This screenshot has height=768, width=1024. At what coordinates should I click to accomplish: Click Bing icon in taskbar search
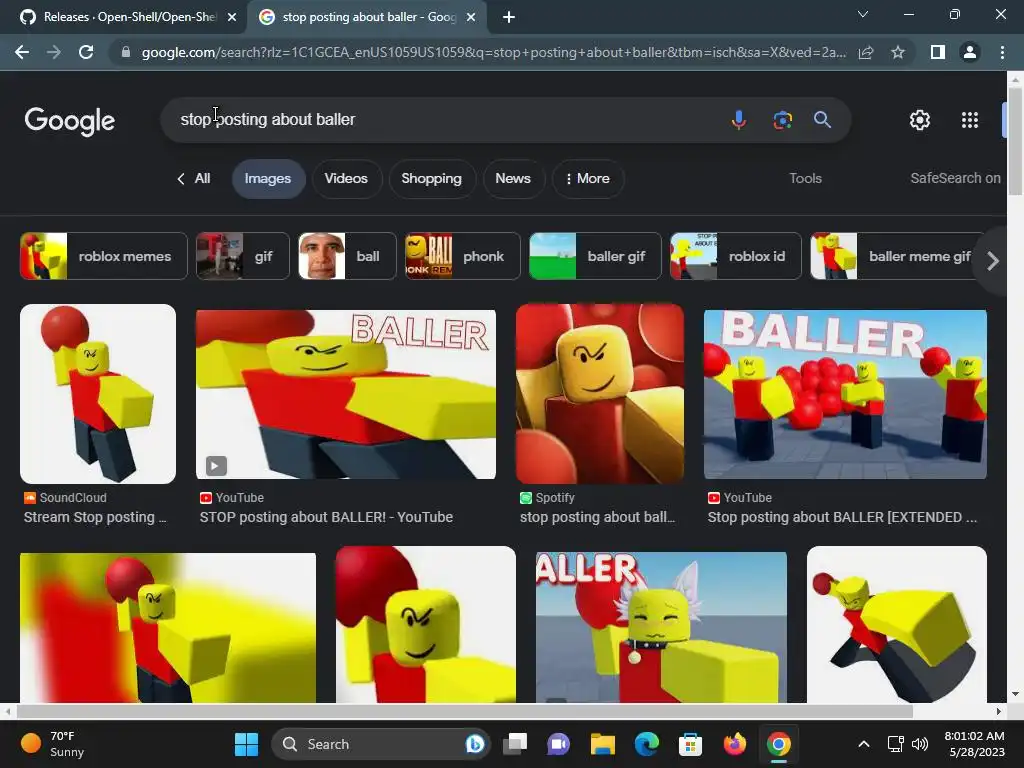[475, 744]
